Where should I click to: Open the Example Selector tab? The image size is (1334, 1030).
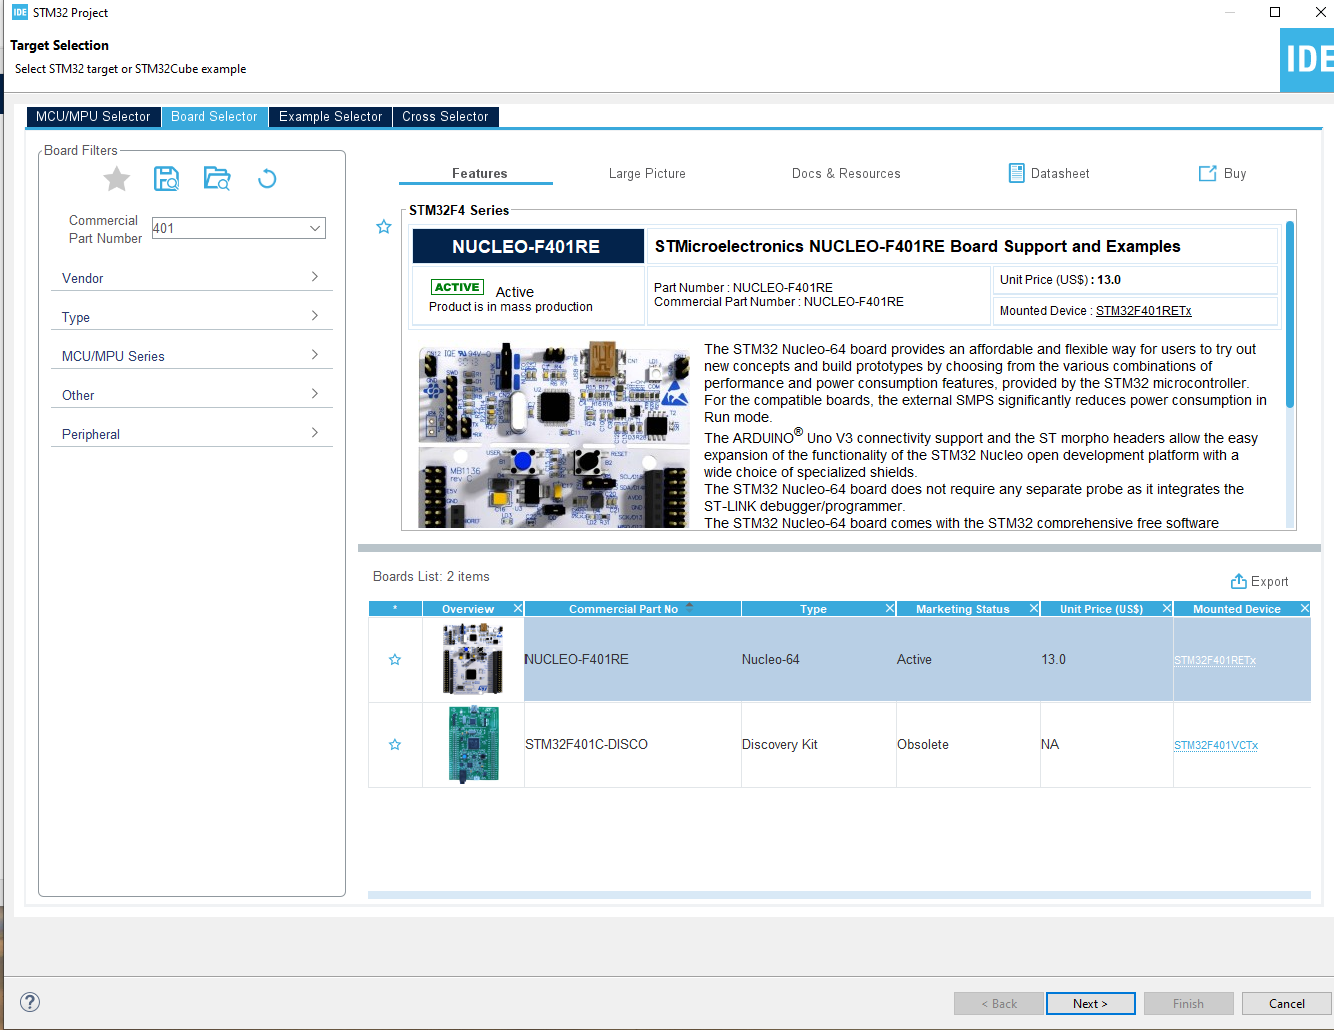[331, 117]
